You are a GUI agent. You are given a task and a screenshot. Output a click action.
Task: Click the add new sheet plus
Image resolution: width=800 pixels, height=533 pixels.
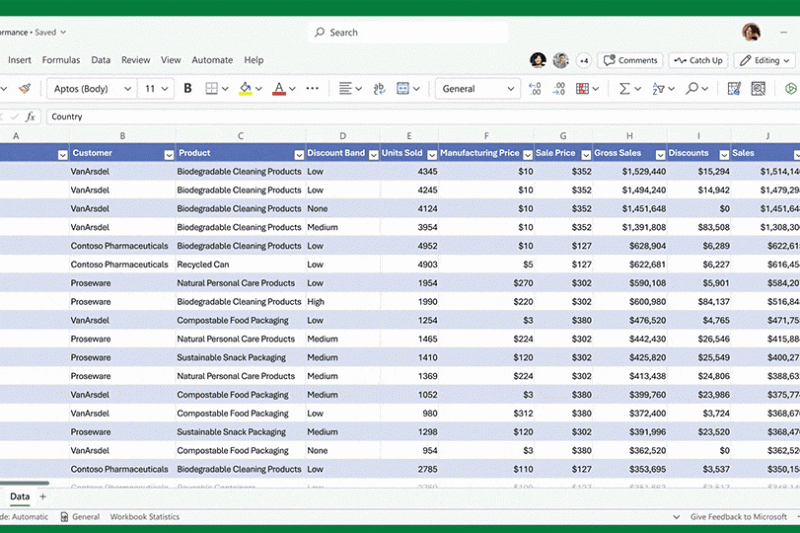(43, 497)
